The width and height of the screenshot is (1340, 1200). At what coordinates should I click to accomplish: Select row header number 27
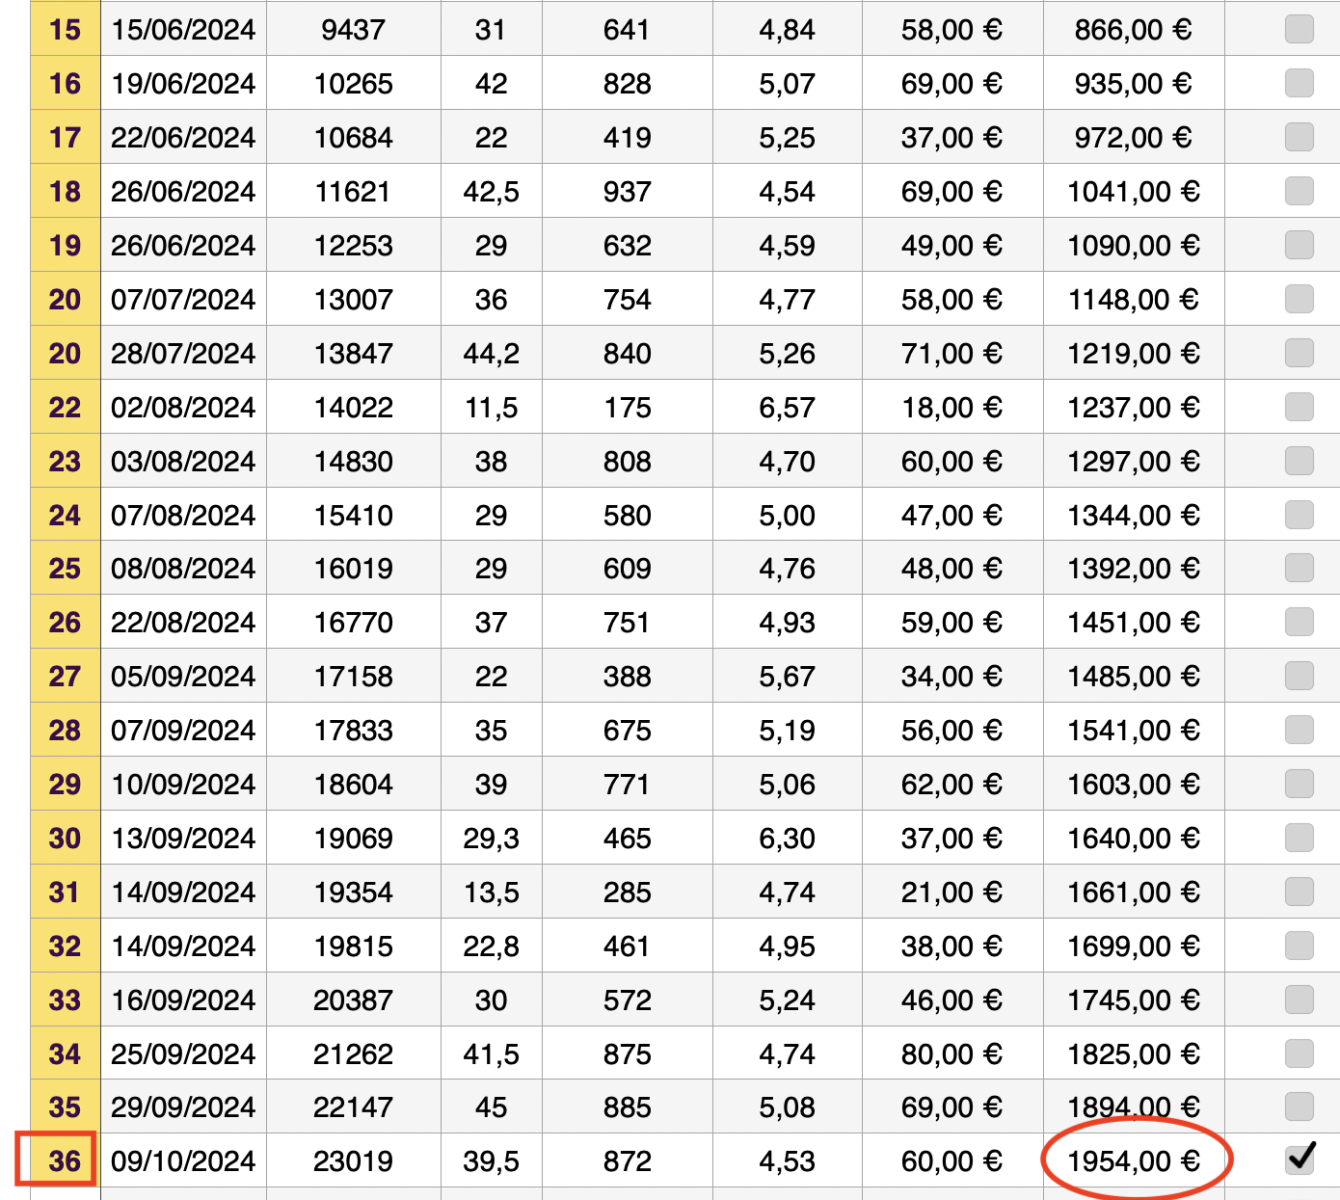(x=65, y=676)
